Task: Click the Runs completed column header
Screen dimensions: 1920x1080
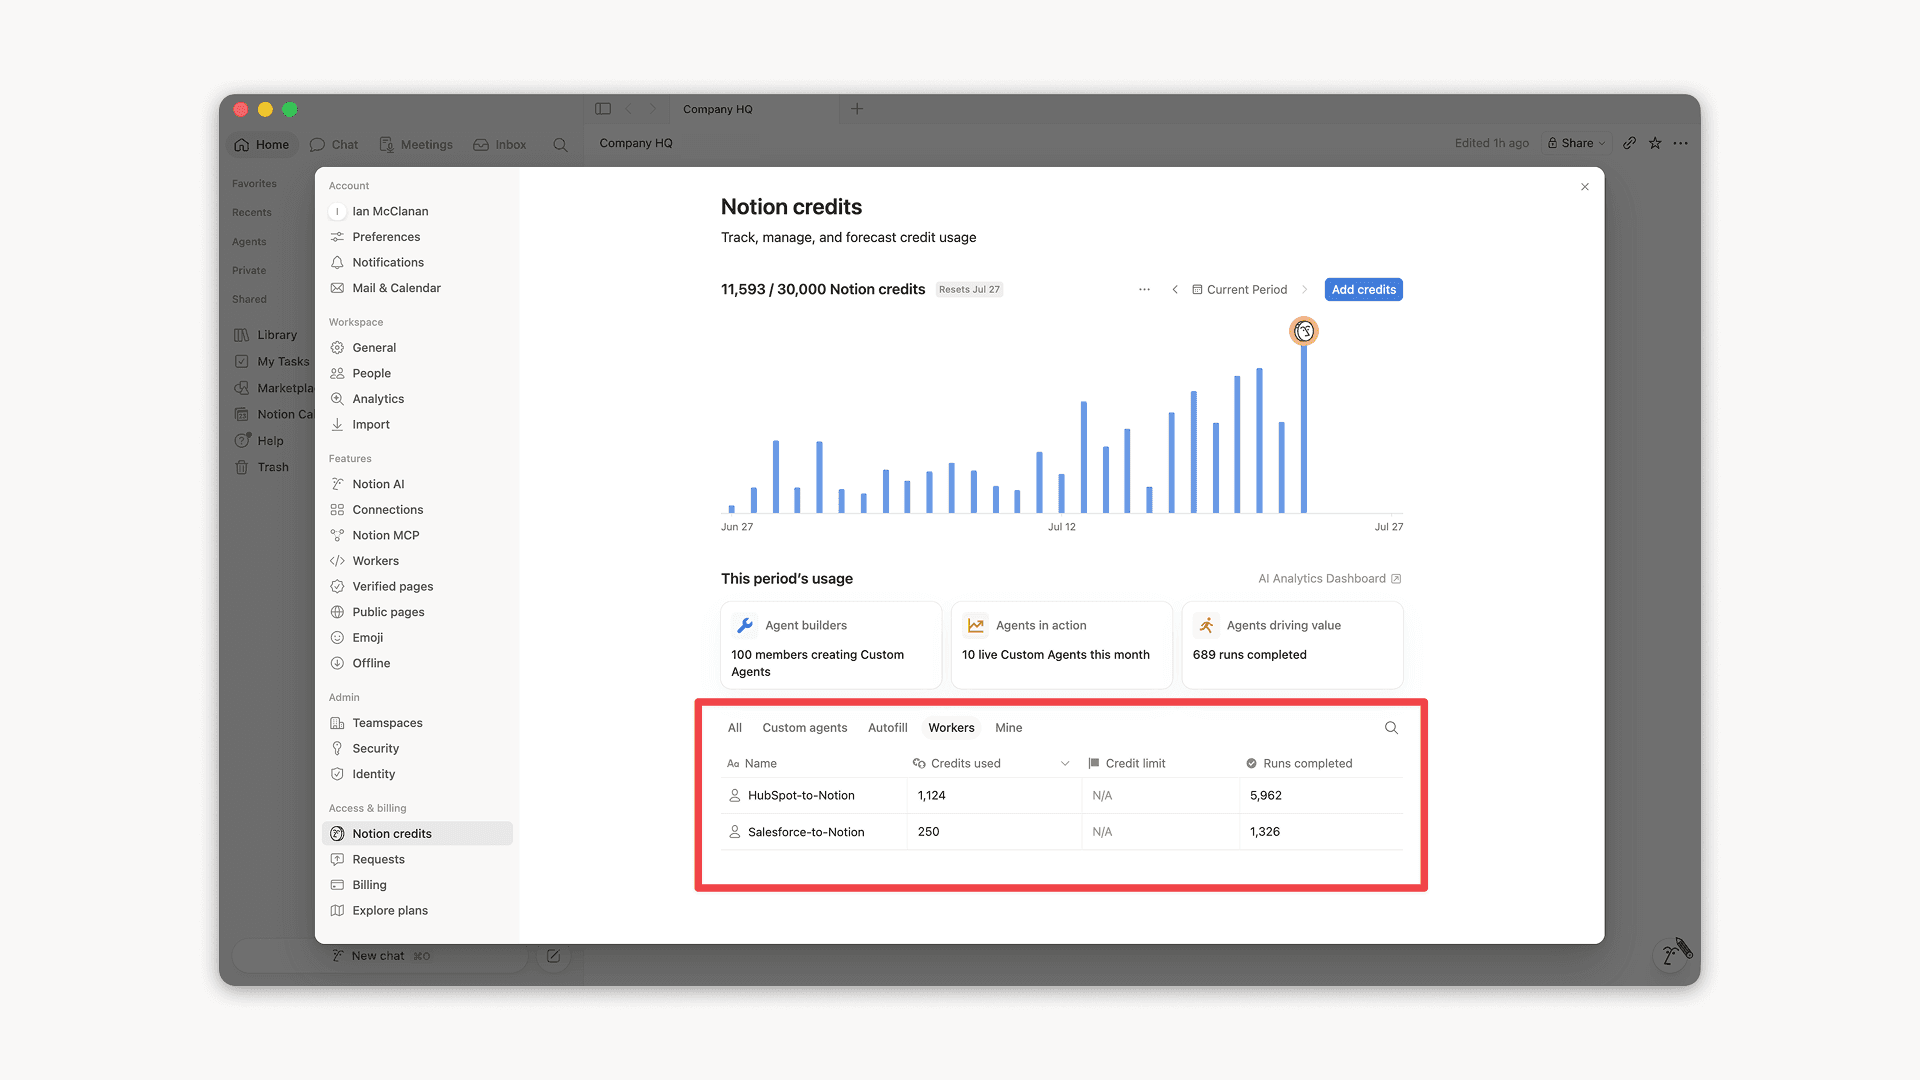Action: pos(1320,764)
